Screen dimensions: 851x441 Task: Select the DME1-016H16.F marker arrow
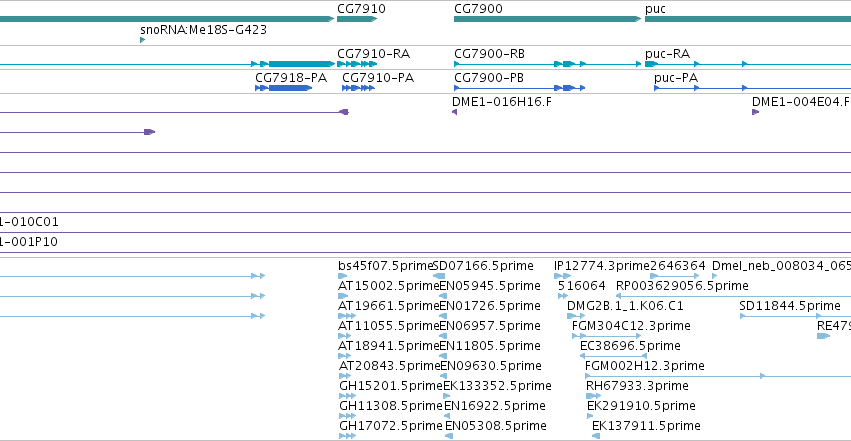coord(454,112)
